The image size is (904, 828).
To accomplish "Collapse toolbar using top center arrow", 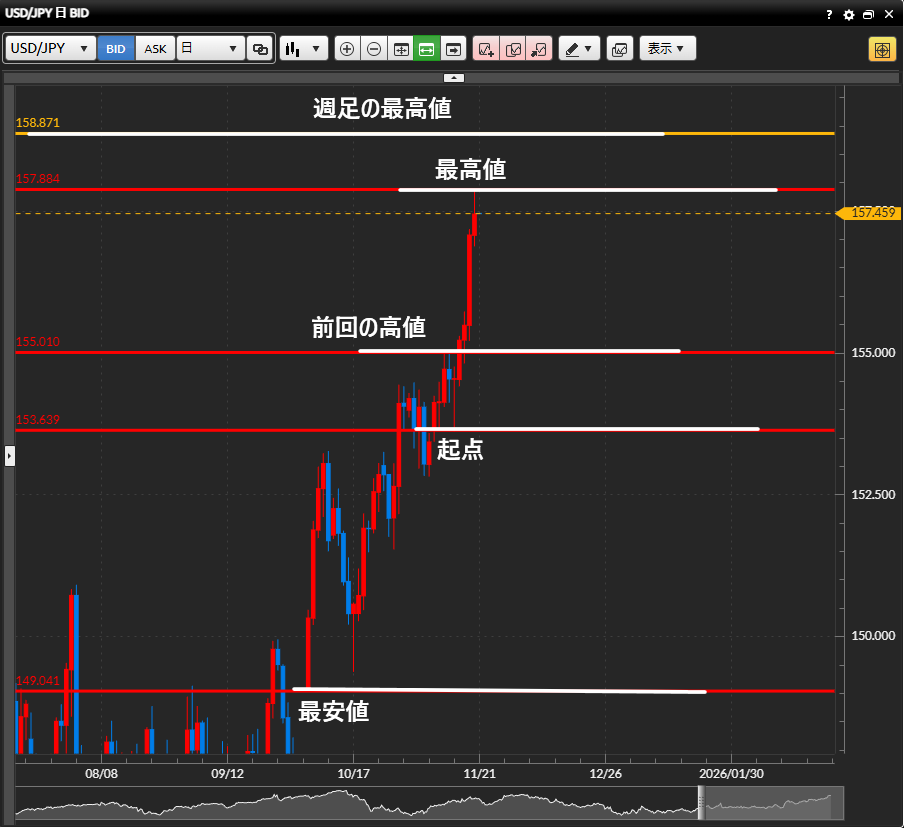I will pyautogui.click(x=454, y=77).
